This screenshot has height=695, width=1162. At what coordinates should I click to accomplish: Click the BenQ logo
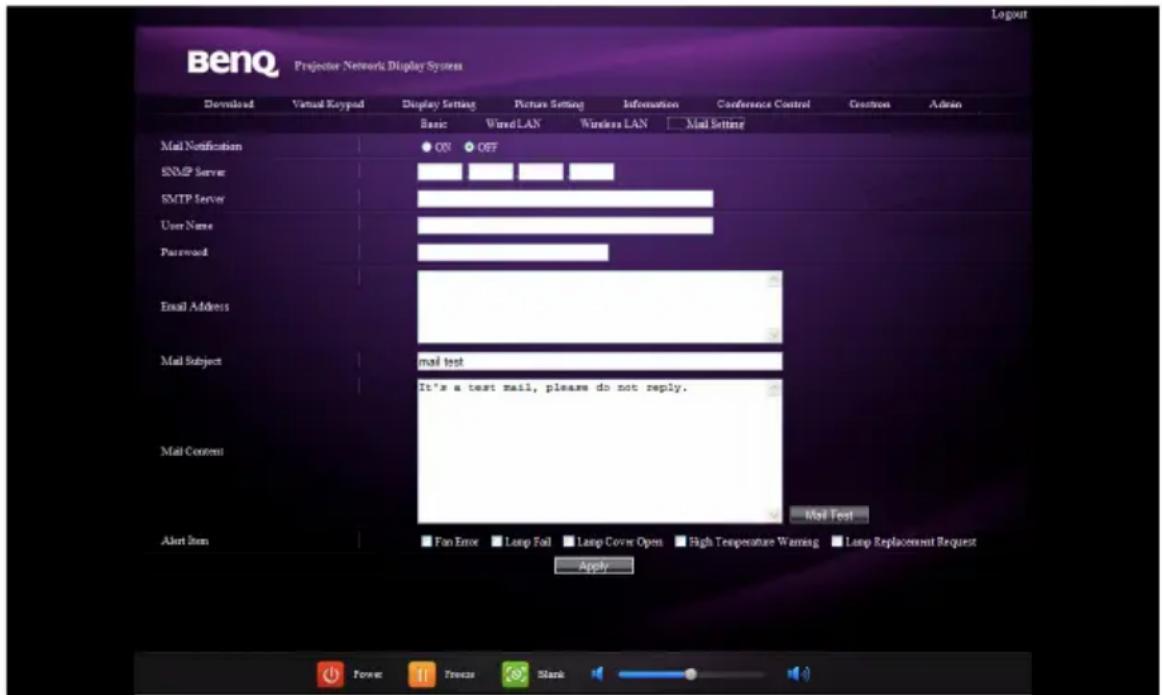point(233,63)
